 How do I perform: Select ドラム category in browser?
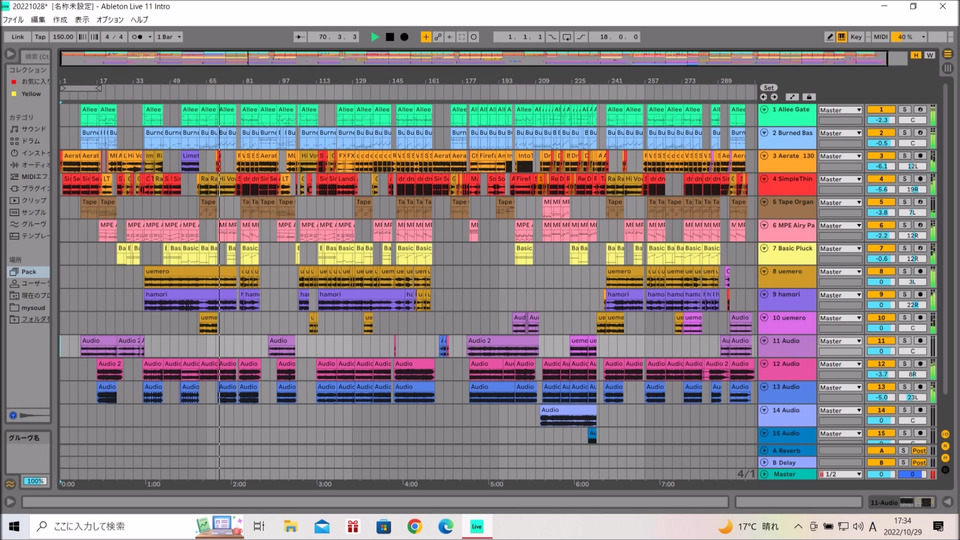(33, 141)
